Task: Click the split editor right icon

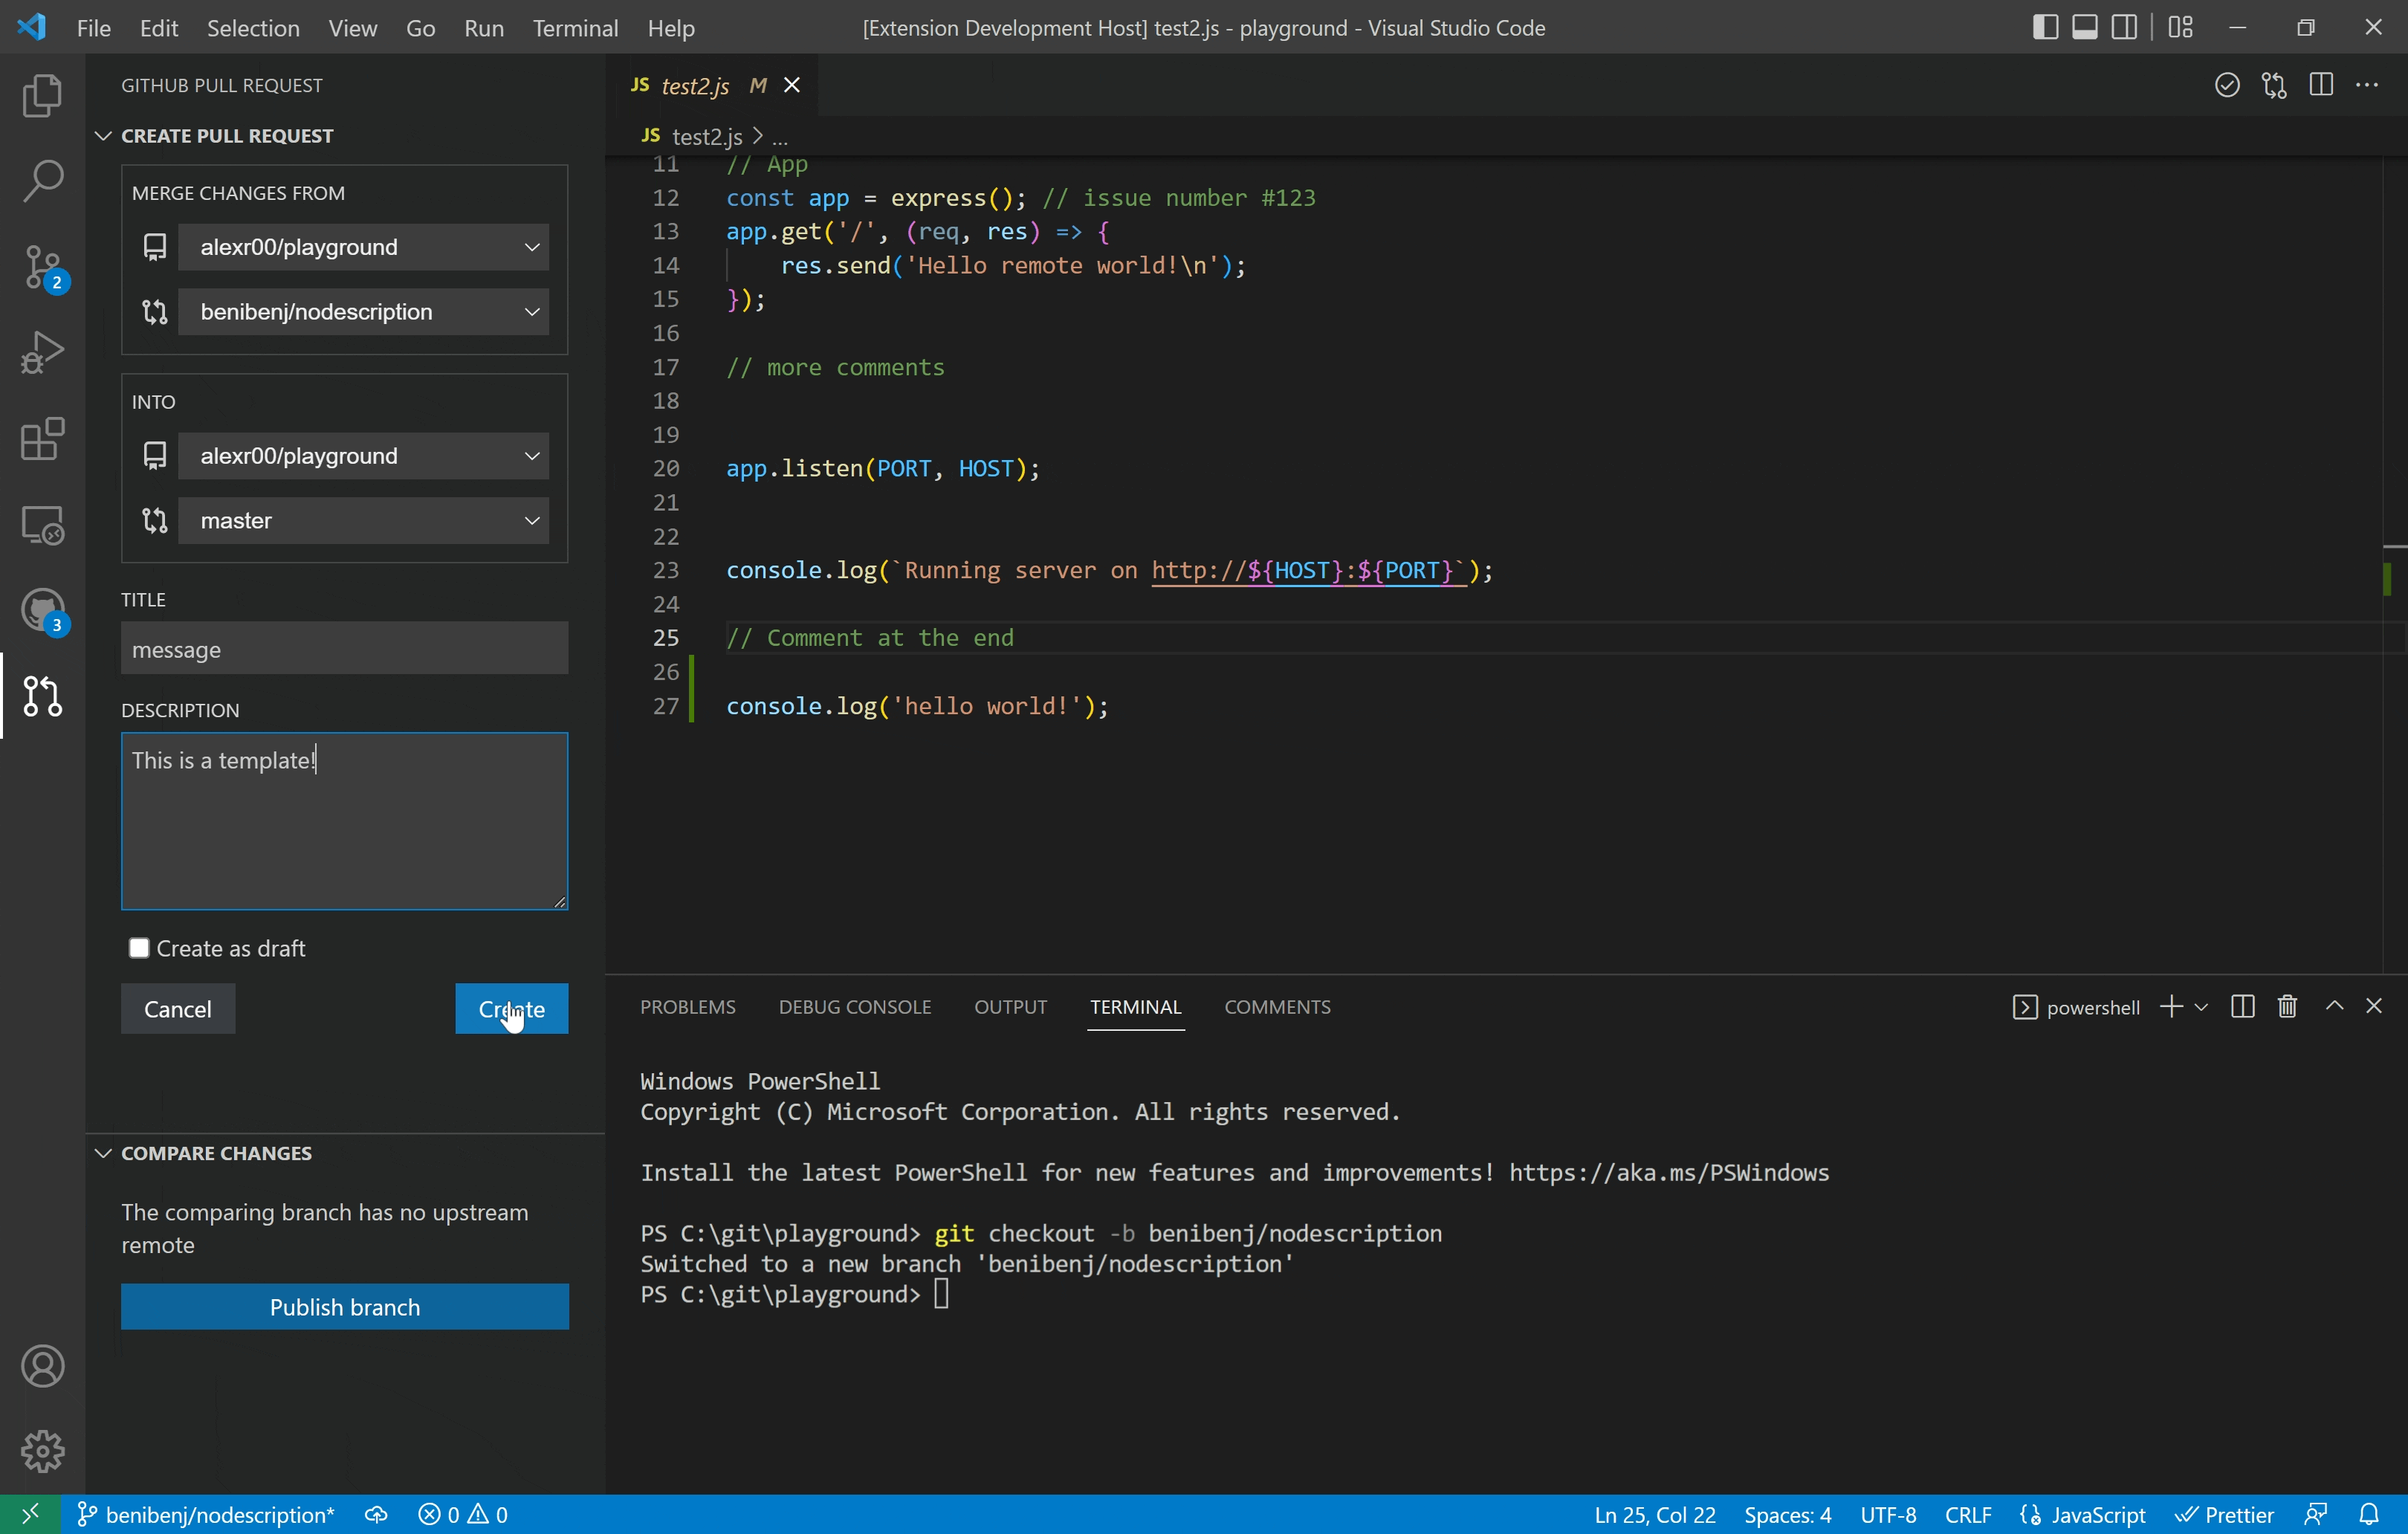Action: tap(2321, 85)
